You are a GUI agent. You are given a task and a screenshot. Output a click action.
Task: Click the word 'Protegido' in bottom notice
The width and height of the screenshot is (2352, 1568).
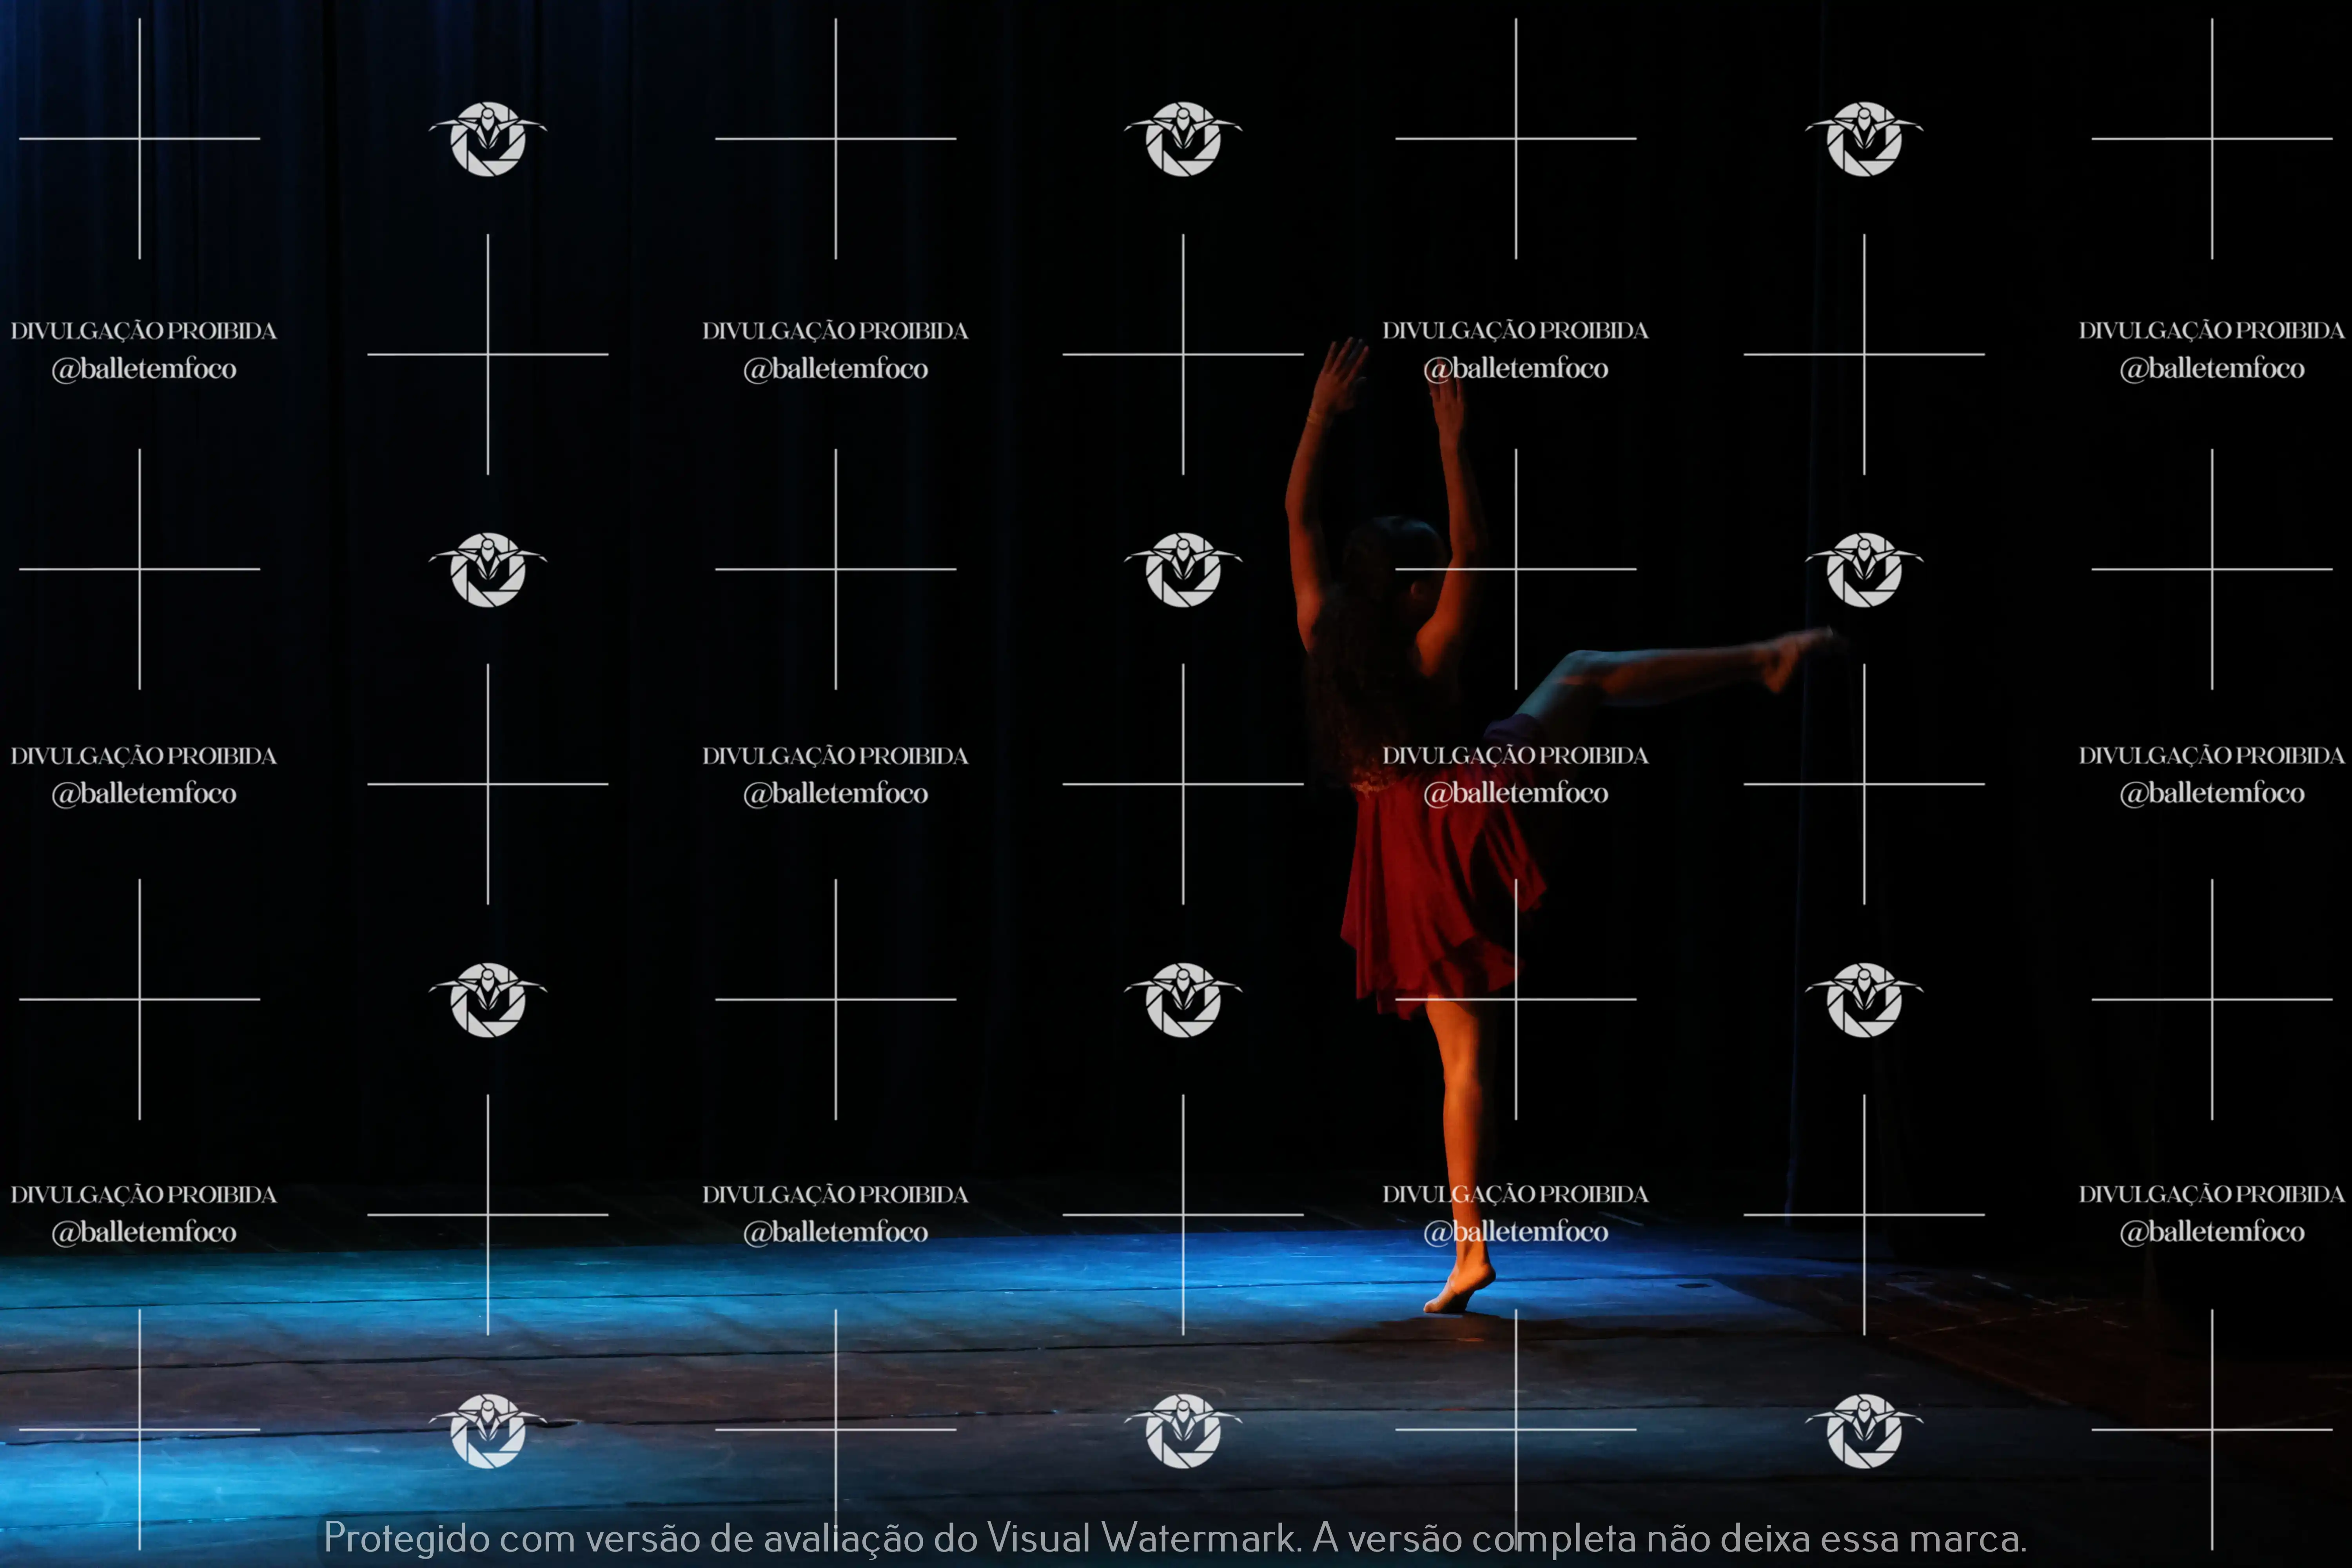[407, 1538]
